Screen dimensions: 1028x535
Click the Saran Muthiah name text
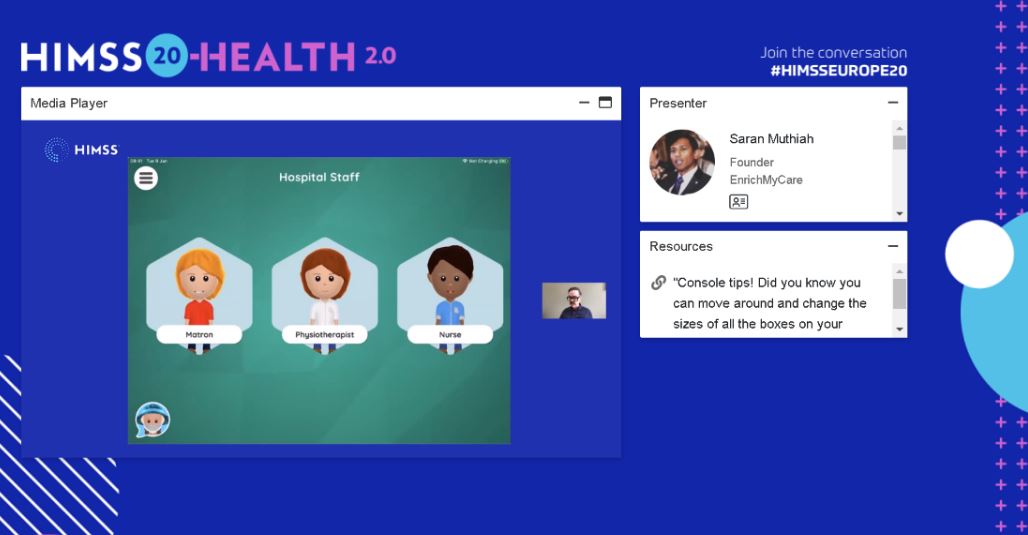[772, 139]
